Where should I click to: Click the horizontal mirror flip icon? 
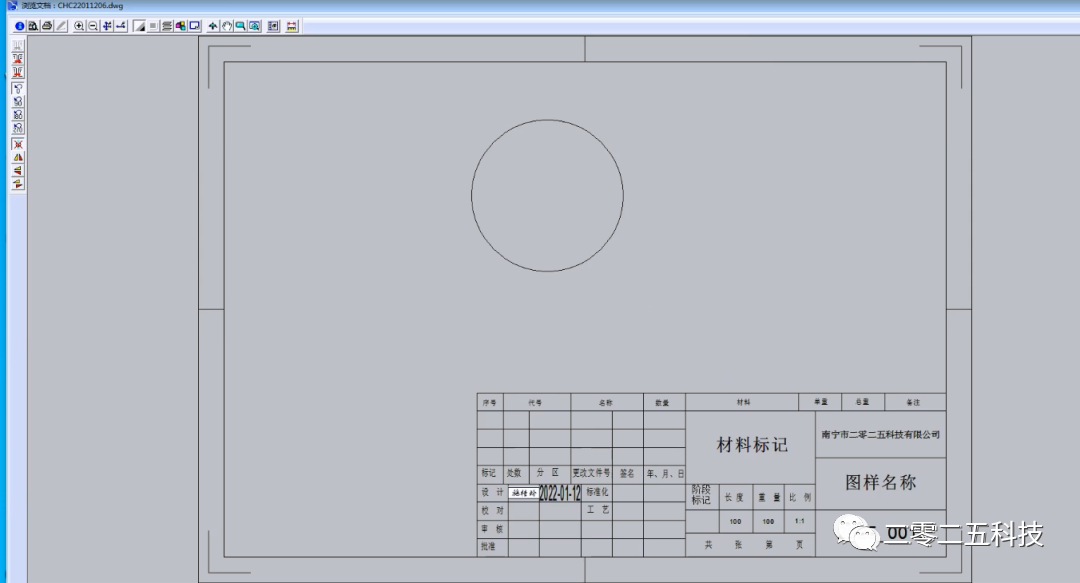tap(18, 157)
